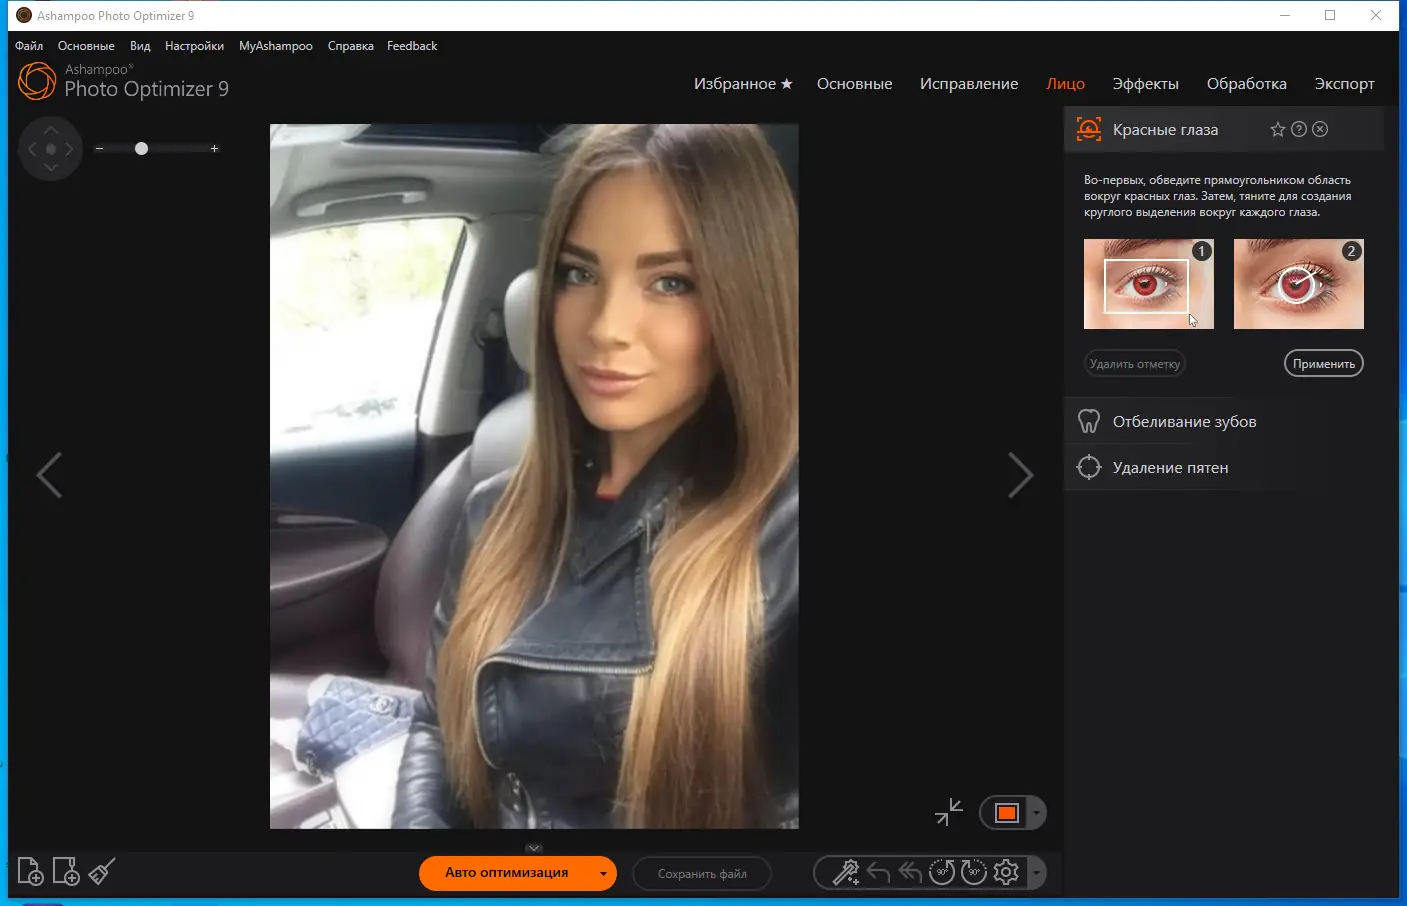Open settings via the gear icon
This screenshot has height=906, width=1407.
(1006, 873)
